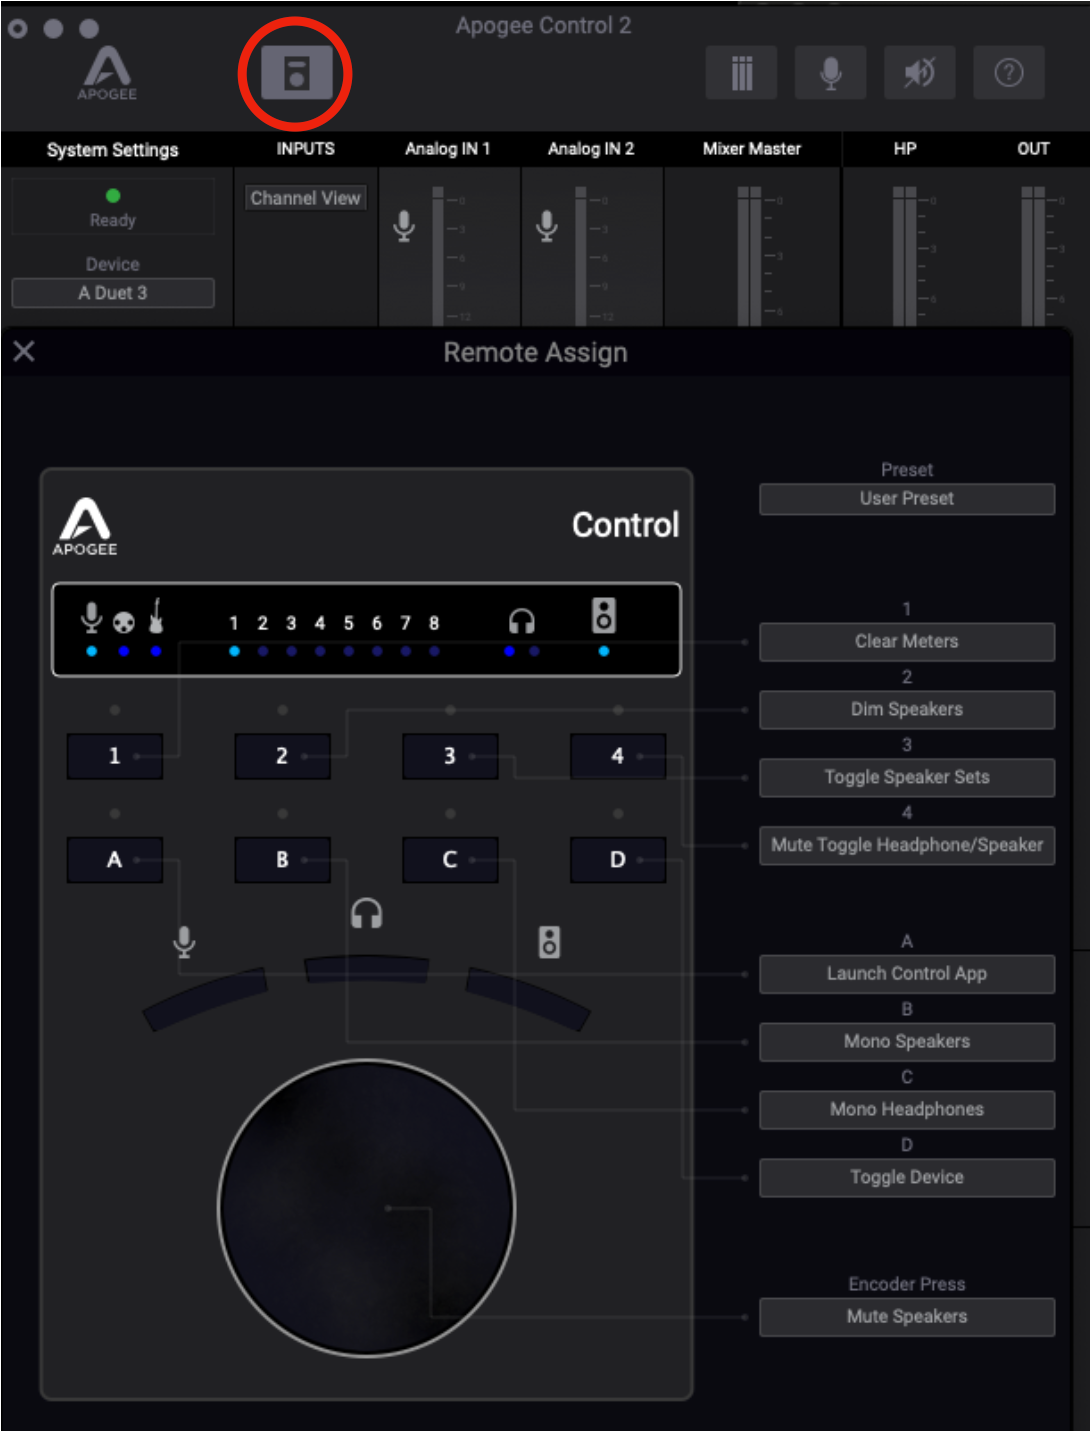
Task: Click the Apogee logo on Control device
Action: (85, 526)
